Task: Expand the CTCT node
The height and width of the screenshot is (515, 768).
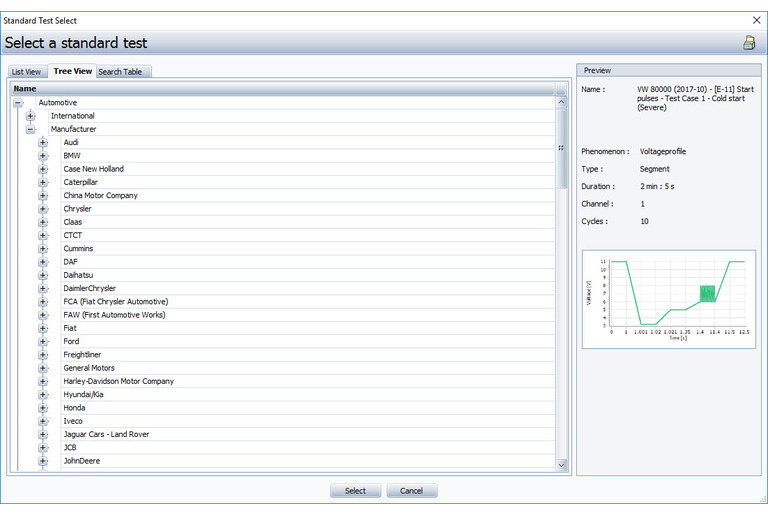Action: 43,235
